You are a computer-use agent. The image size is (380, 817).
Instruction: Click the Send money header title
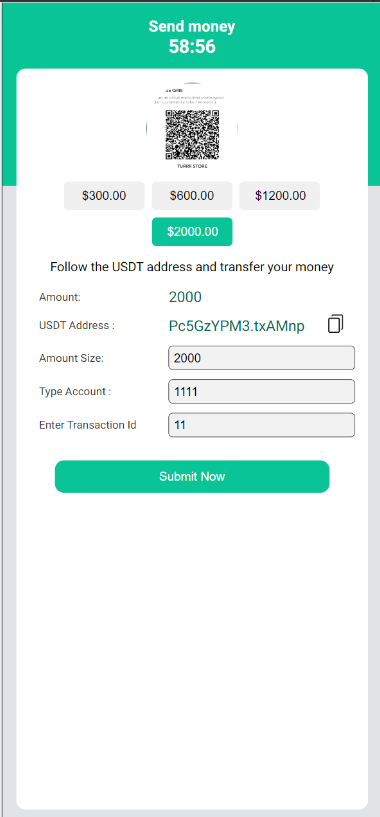click(192, 27)
